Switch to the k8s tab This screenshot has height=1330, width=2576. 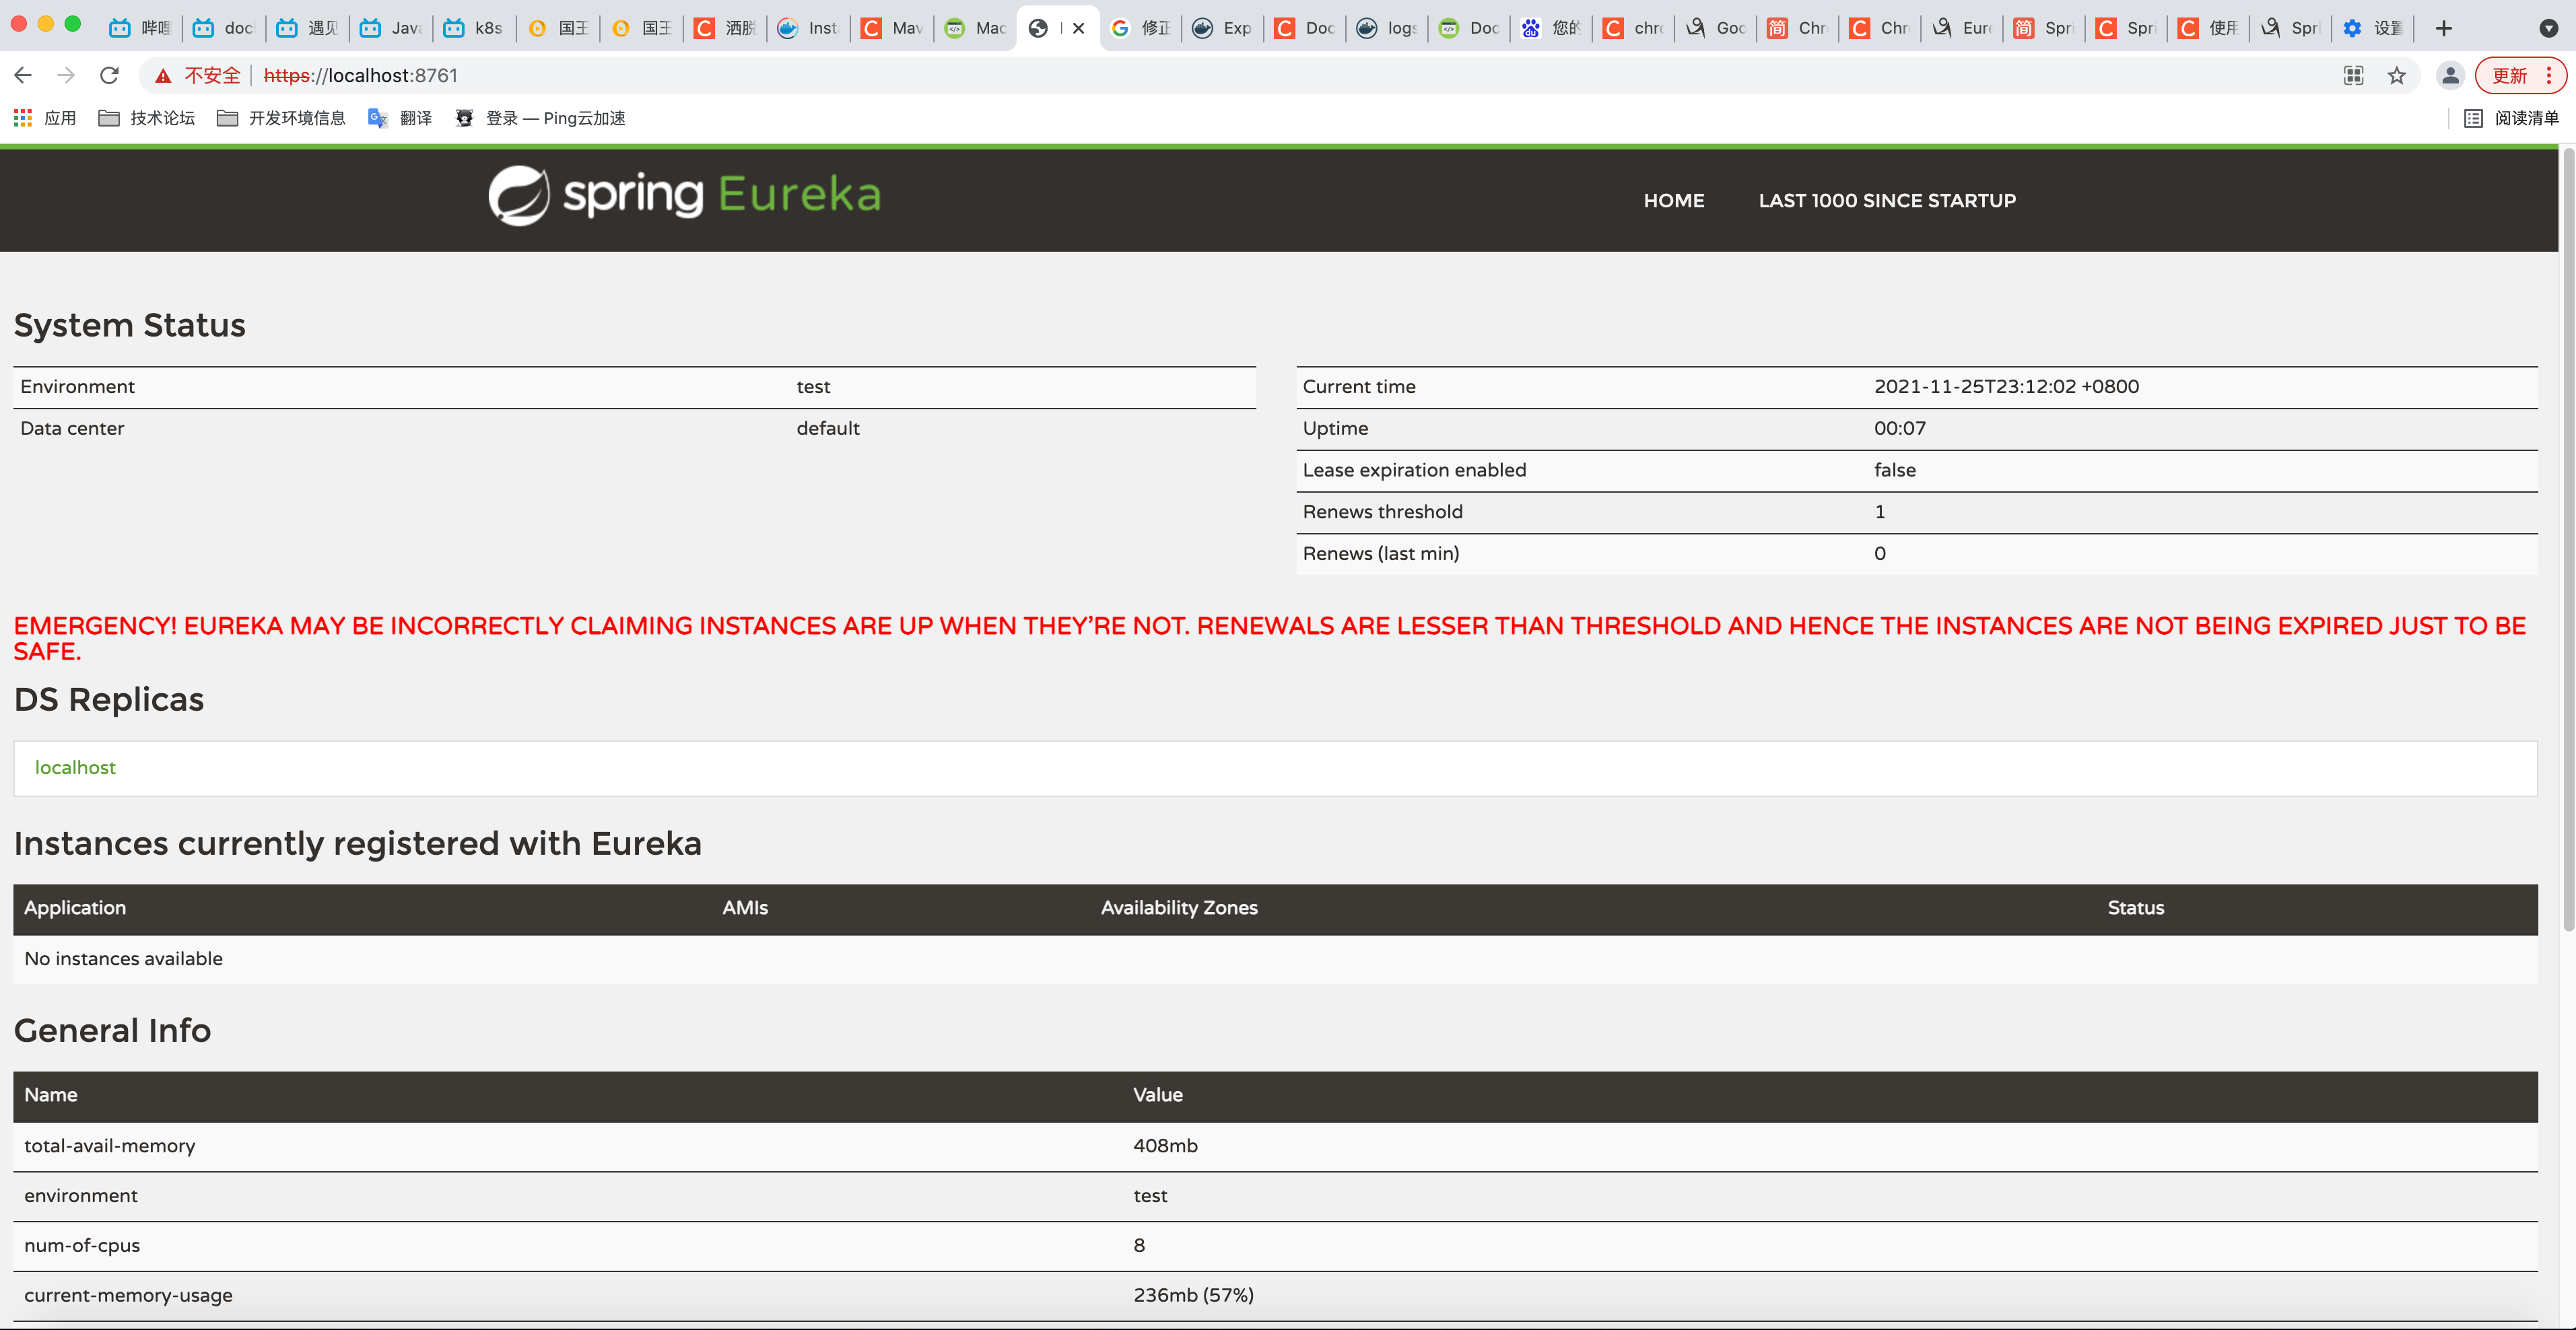click(473, 28)
